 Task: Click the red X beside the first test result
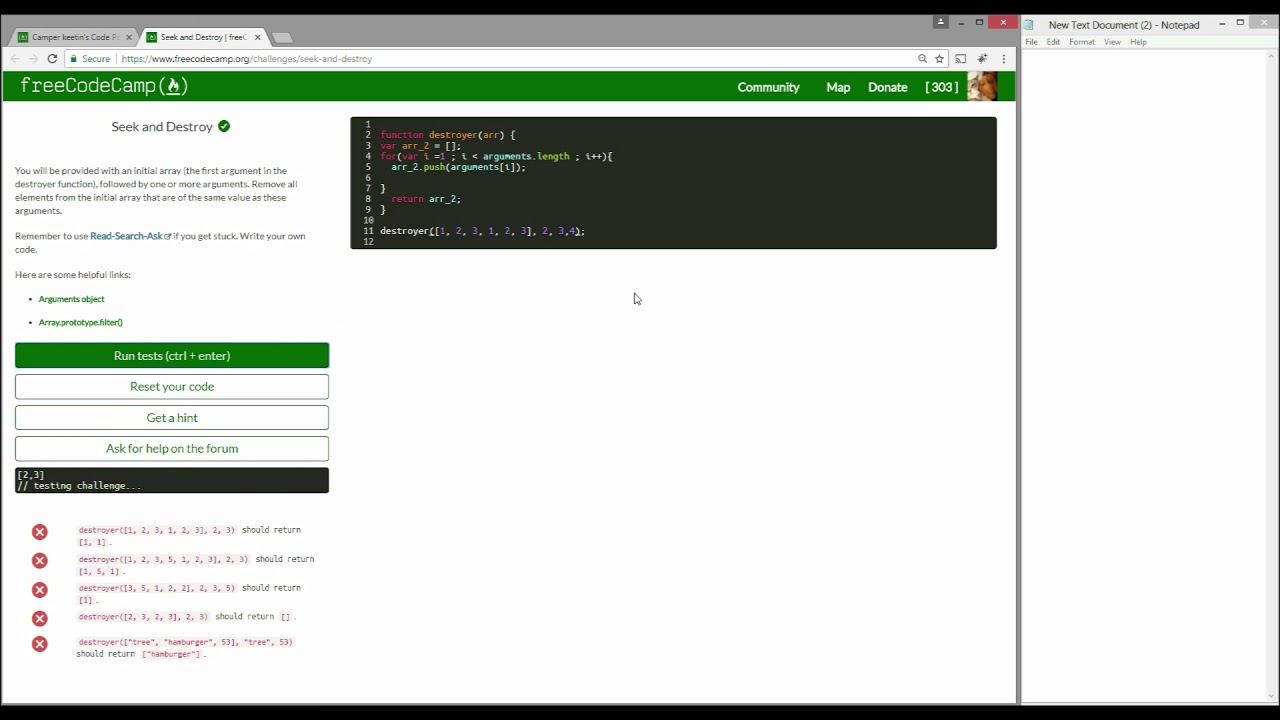tap(40, 532)
